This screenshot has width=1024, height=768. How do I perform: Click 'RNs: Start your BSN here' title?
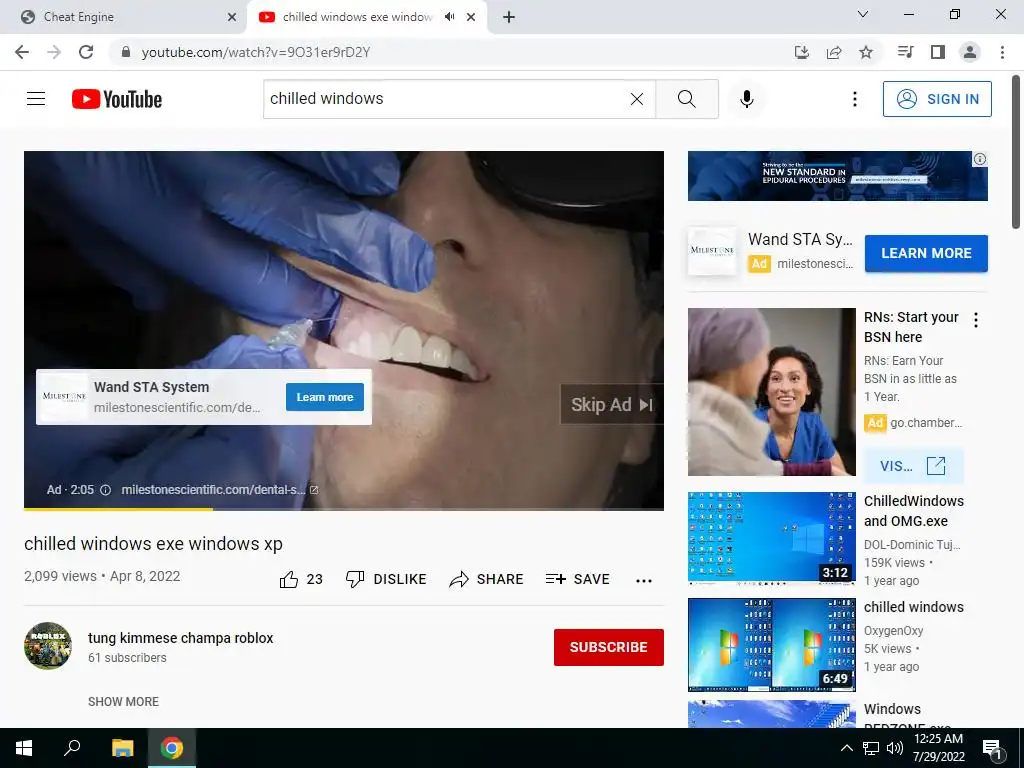[x=911, y=327]
